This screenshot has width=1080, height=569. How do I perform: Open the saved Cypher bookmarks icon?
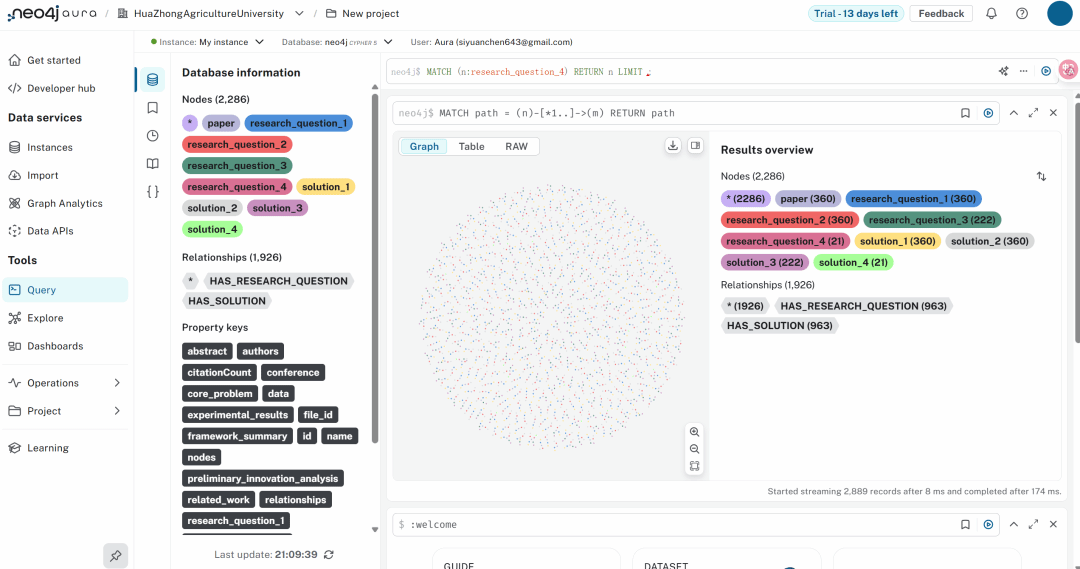tap(152, 108)
